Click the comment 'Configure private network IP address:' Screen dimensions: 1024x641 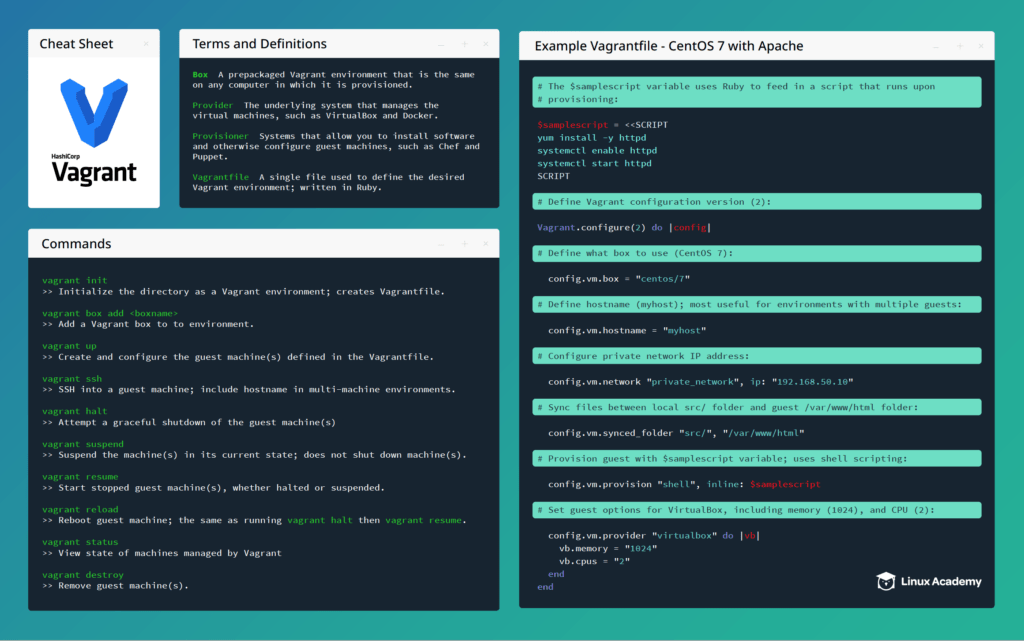click(757, 356)
